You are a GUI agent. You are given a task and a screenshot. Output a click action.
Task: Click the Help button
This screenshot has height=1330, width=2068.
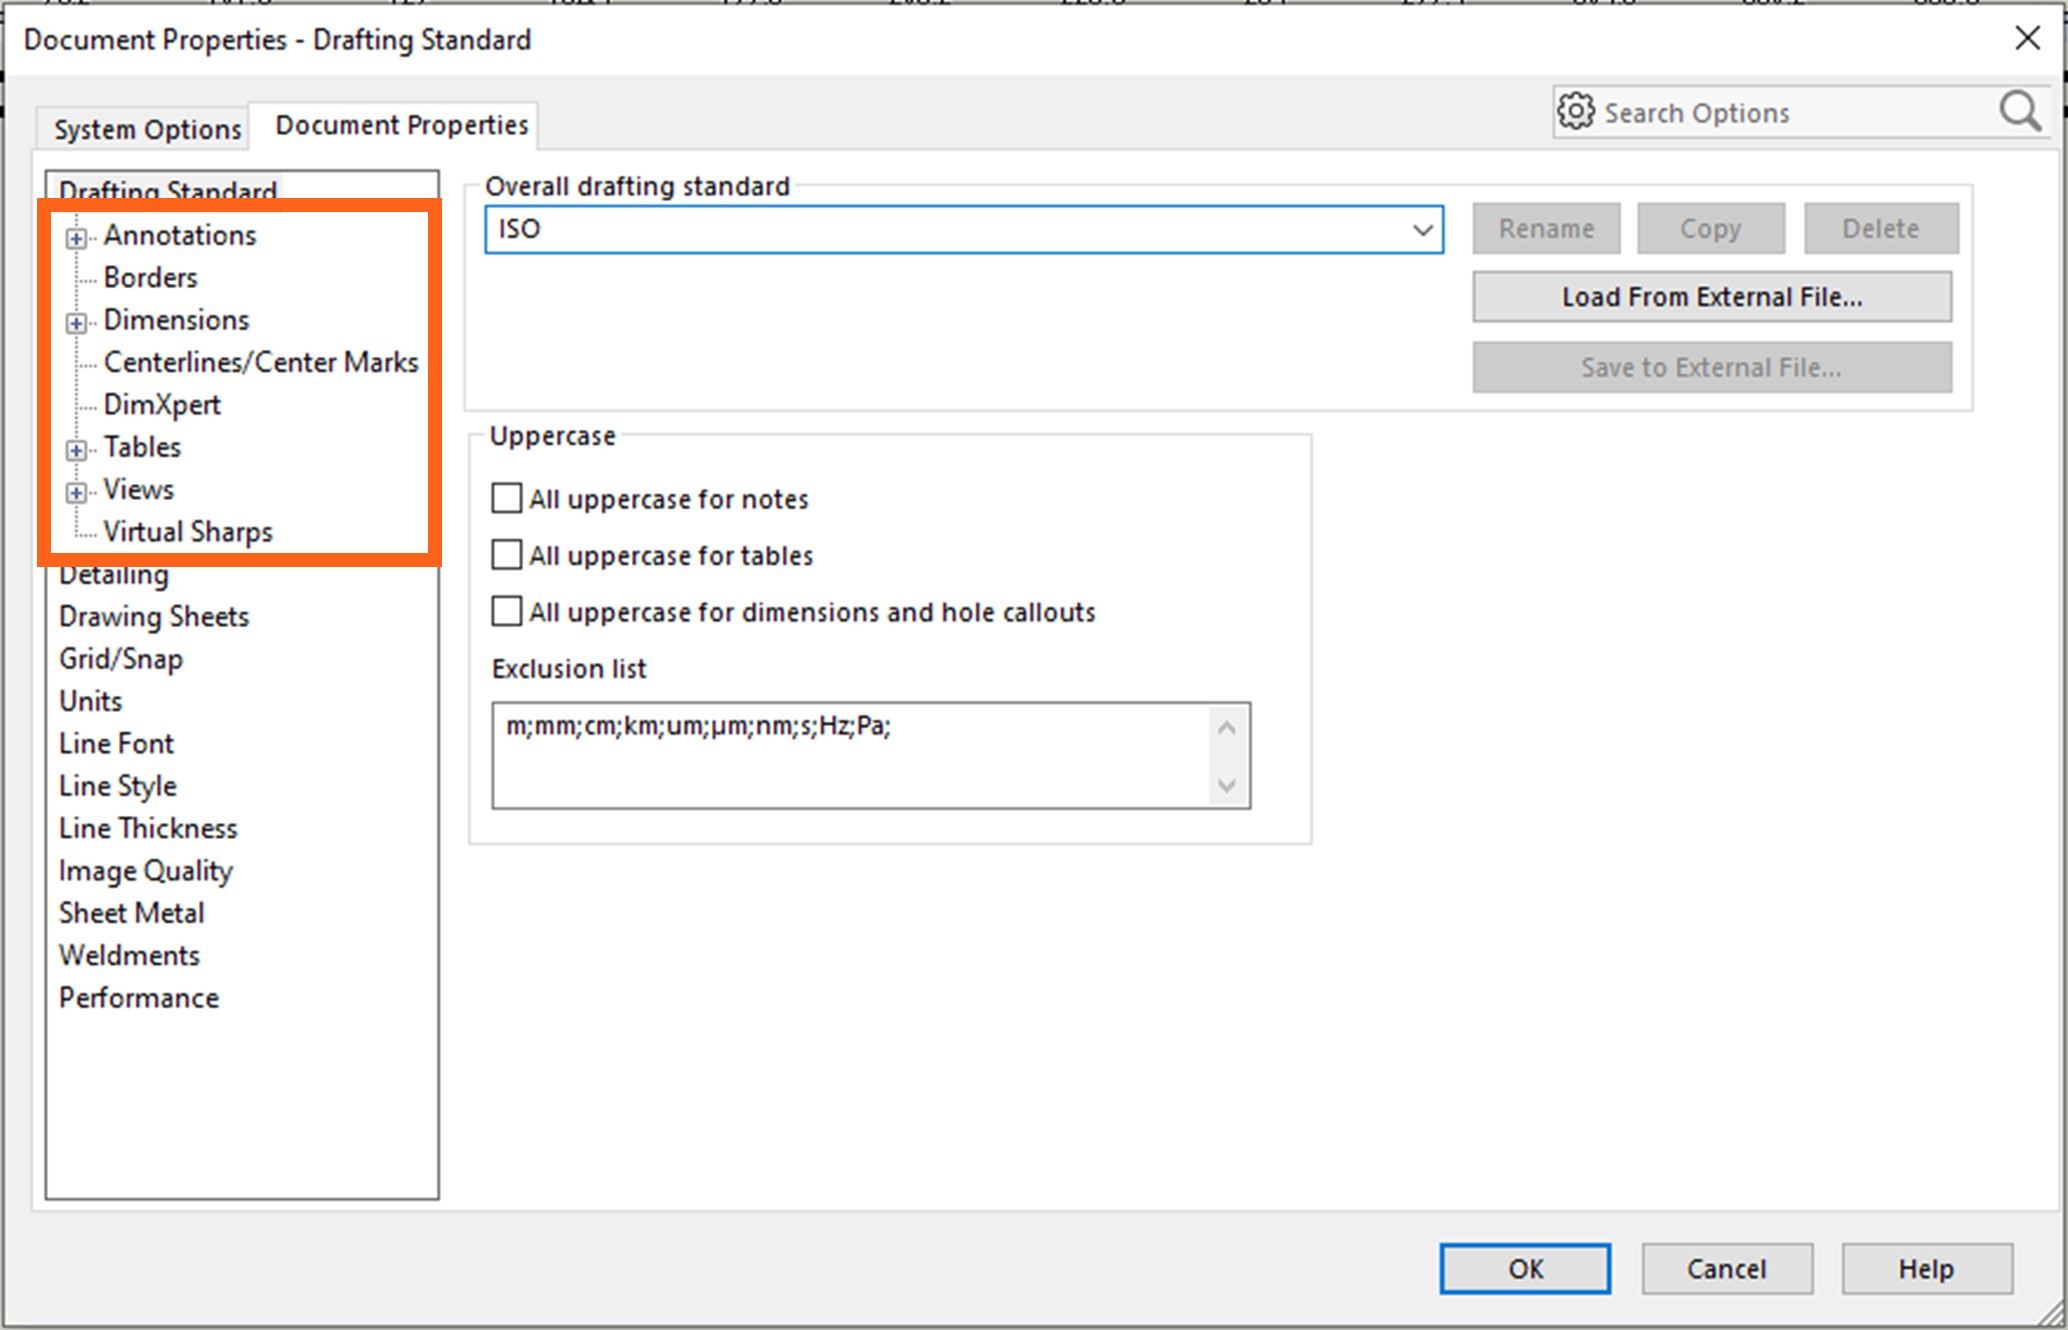pos(1926,1268)
